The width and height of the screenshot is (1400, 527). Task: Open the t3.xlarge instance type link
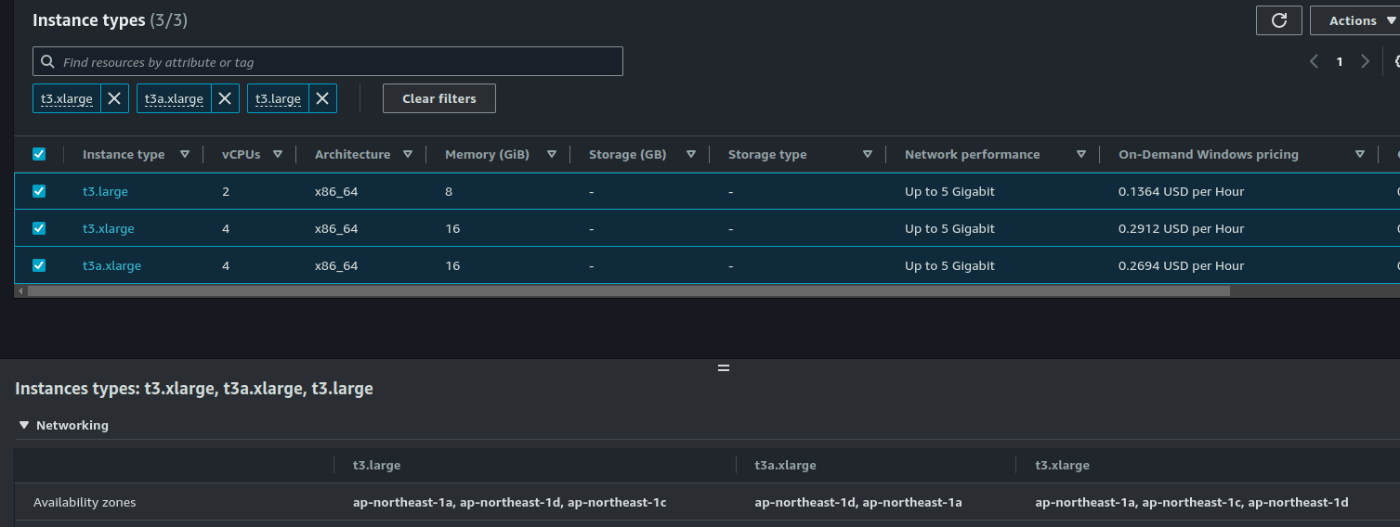108,228
